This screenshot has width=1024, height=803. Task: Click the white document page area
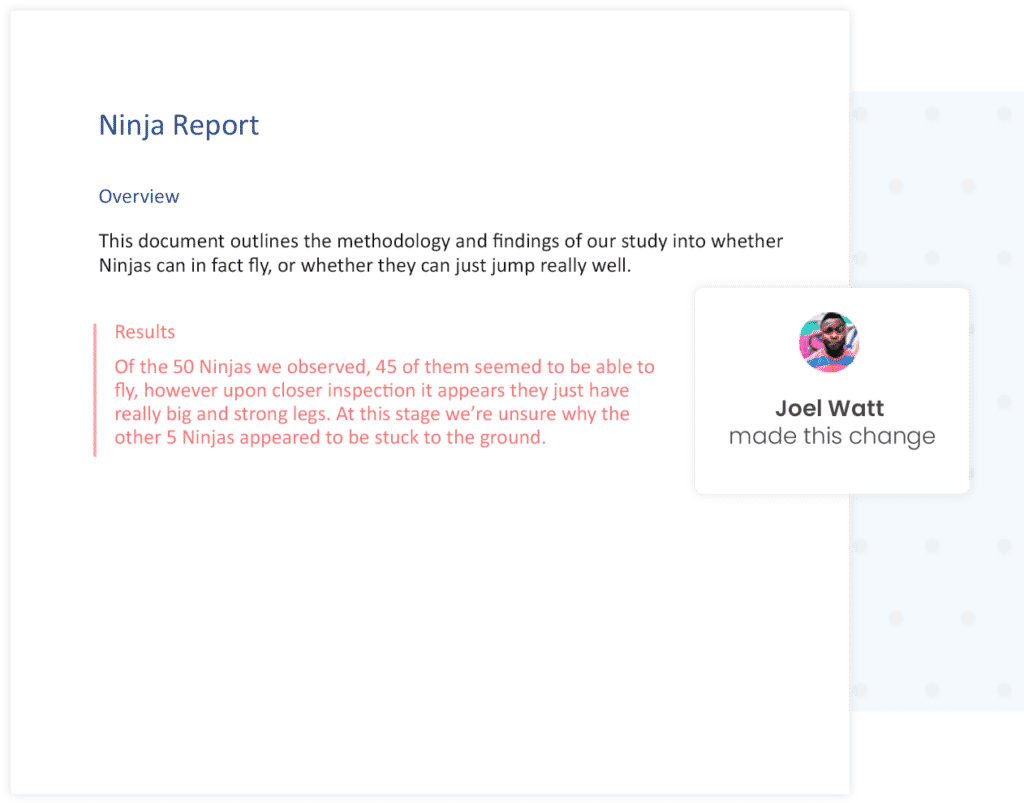(x=400, y=600)
